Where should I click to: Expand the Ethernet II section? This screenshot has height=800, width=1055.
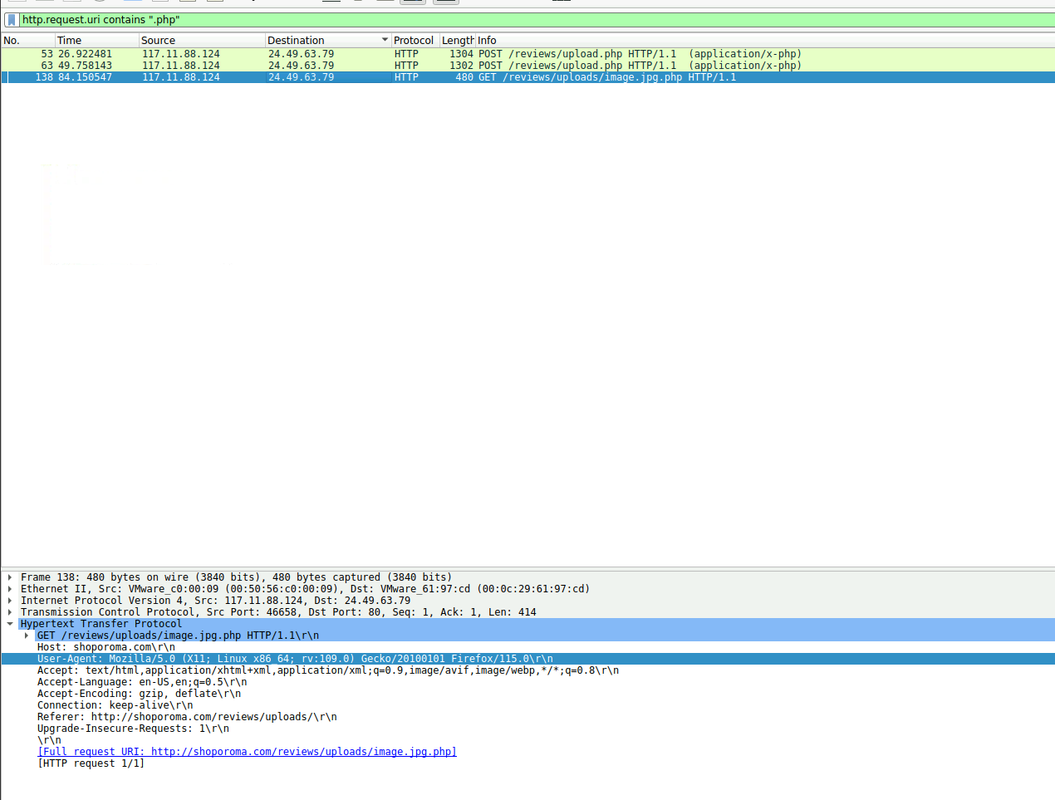click(10, 589)
